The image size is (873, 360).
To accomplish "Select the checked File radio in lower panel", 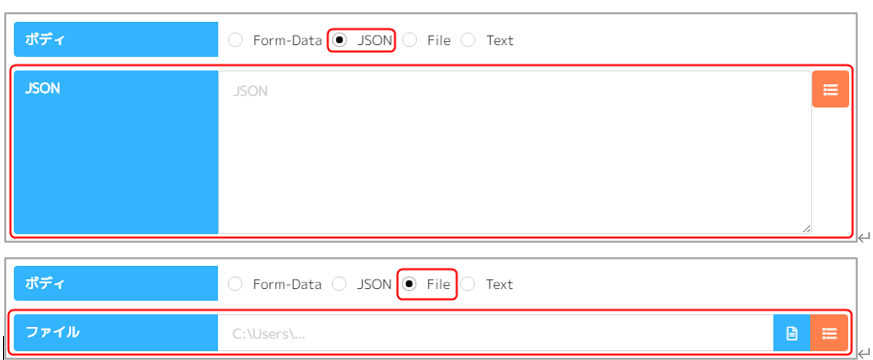I will pyautogui.click(x=409, y=284).
